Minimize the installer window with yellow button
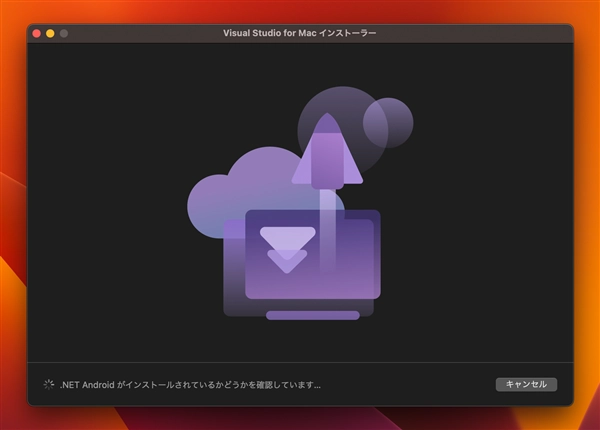Image resolution: width=600 pixels, height=430 pixels. pyautogui.click(x=50, y=34)
